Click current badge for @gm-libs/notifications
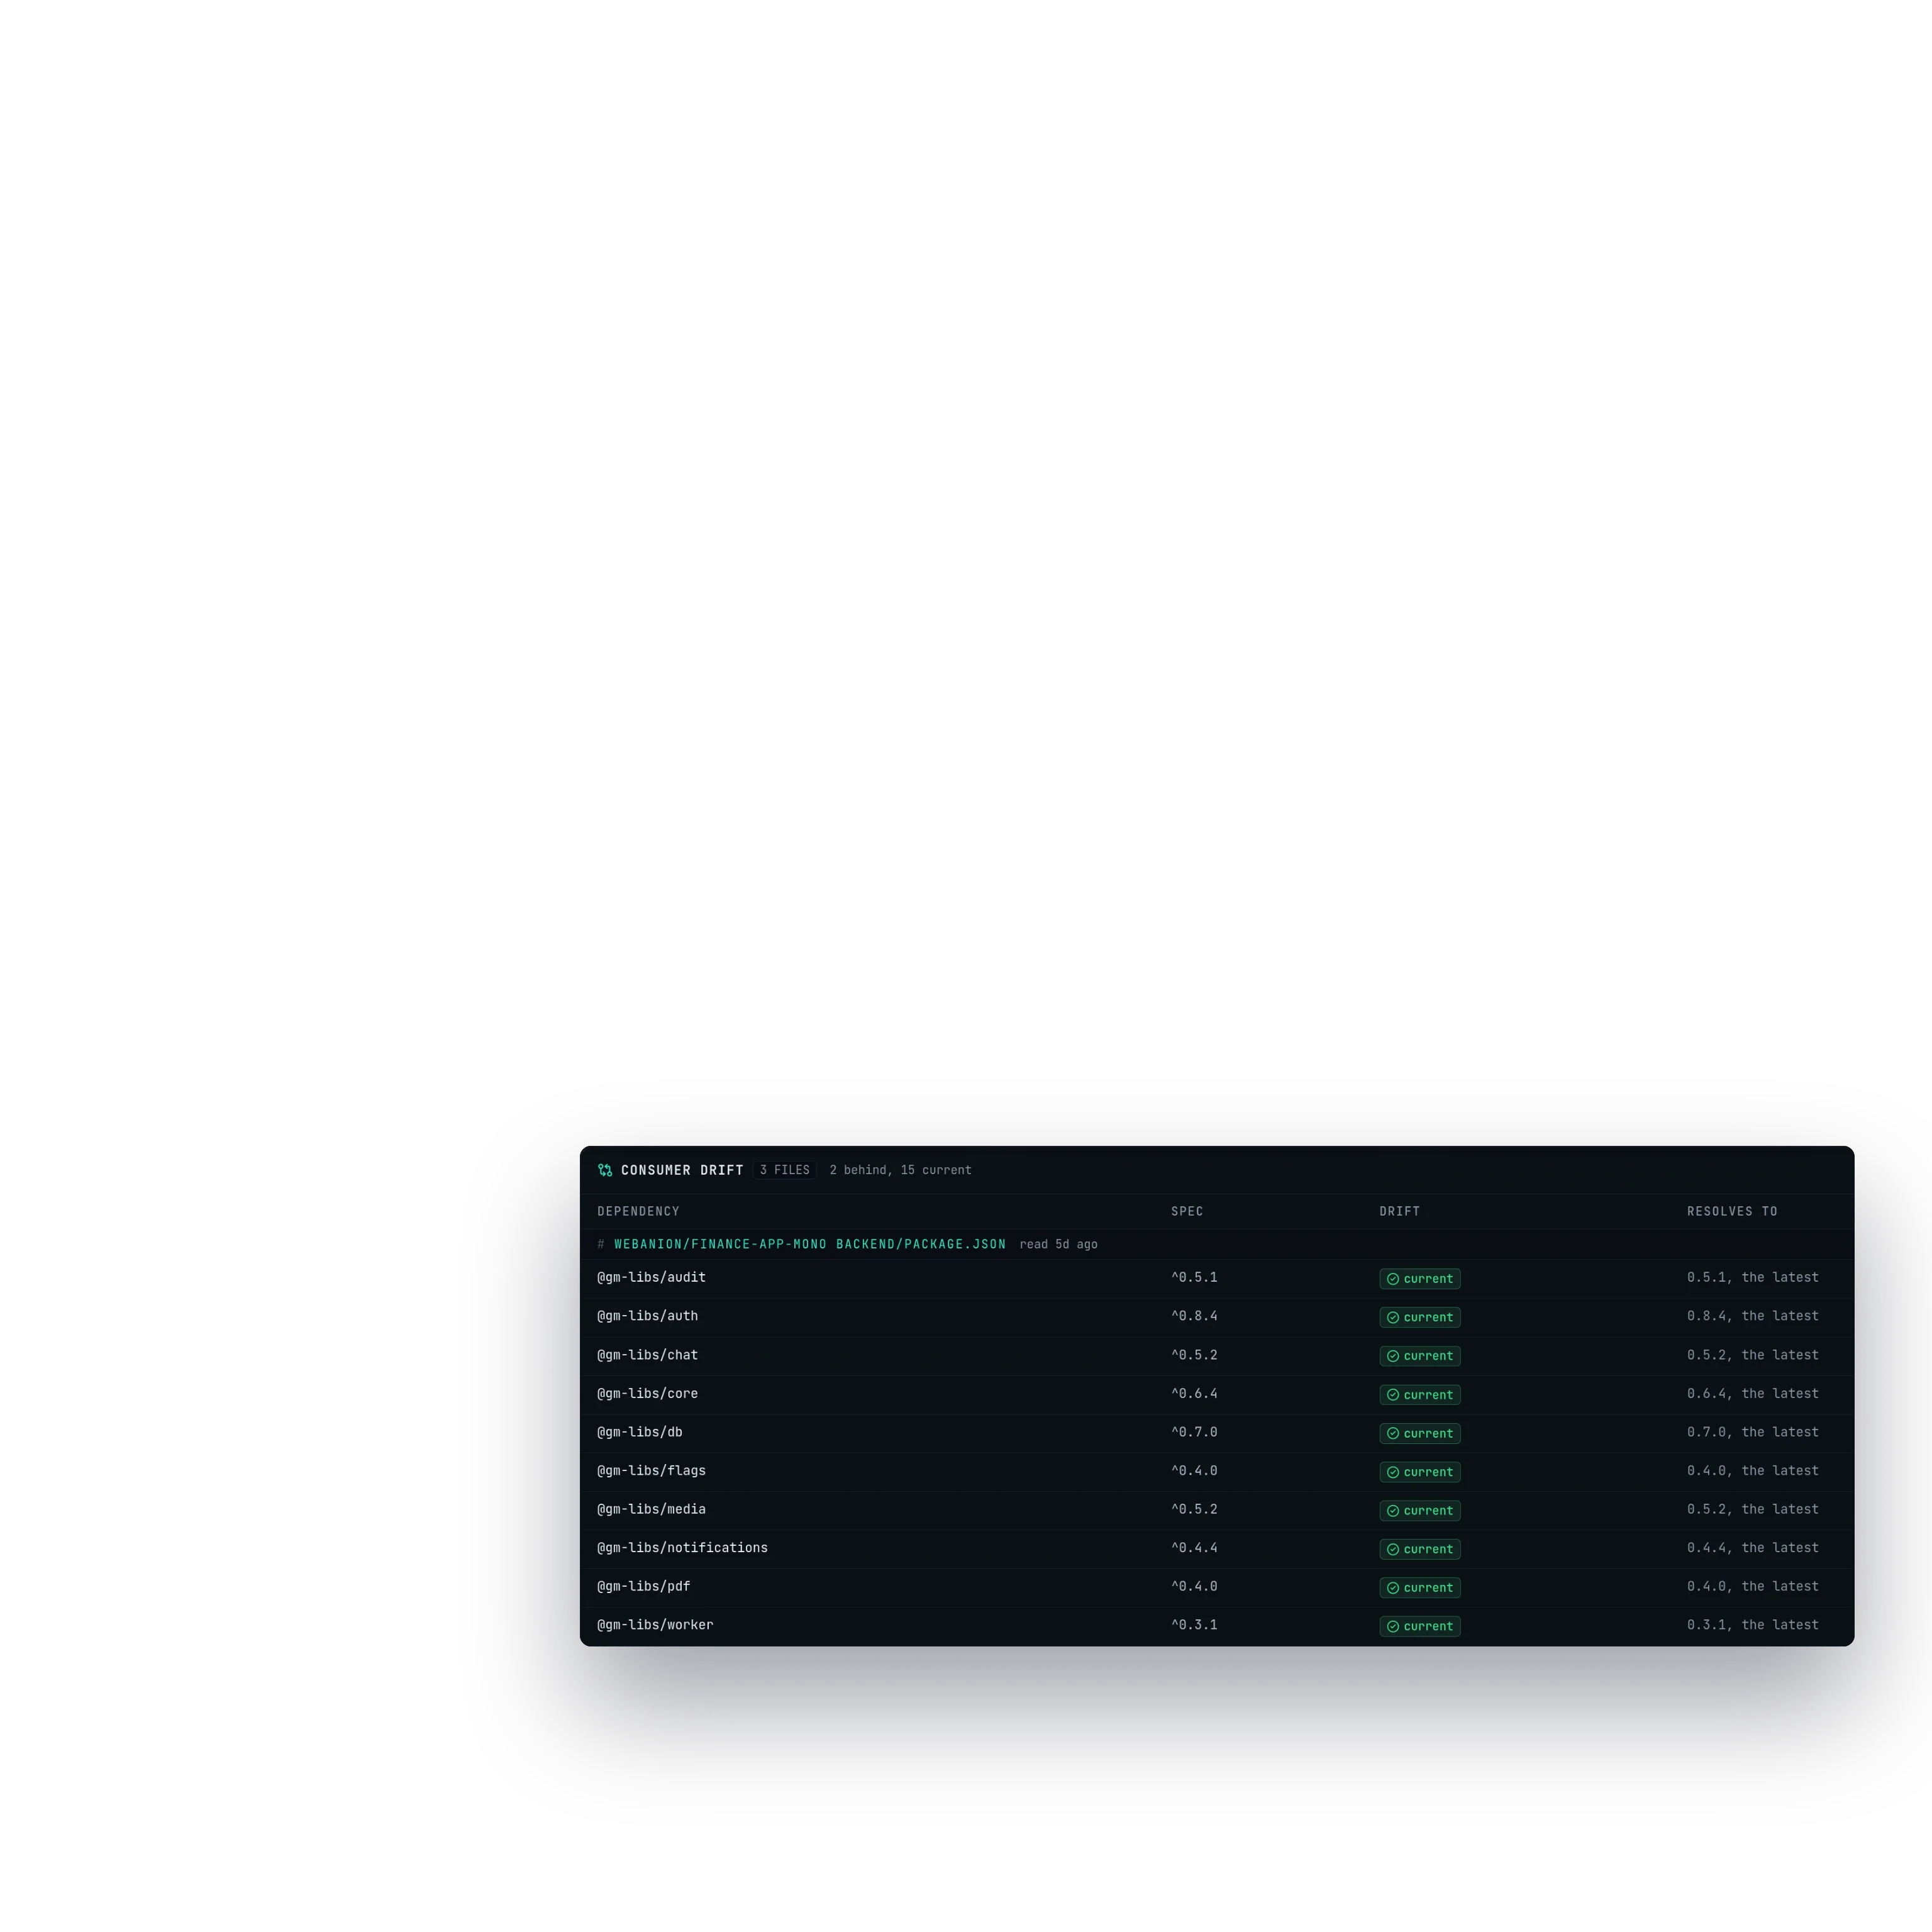Image resolution: width=1932 pixels, height=1932 pixels. 1420,1549
